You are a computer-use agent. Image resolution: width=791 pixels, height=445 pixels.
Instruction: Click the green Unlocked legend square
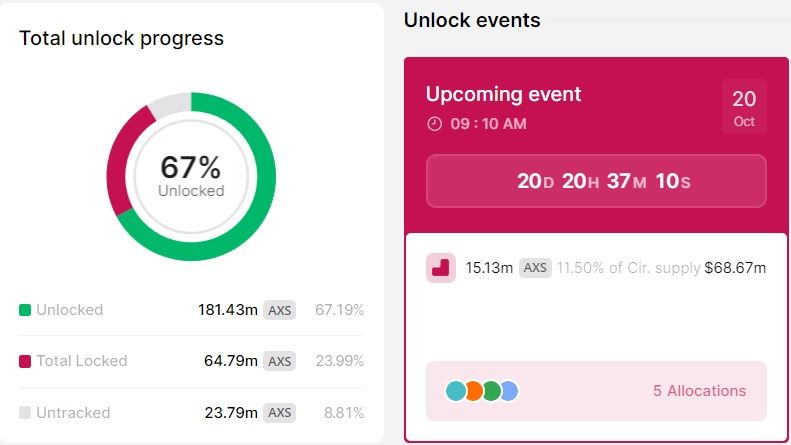pos(25,310)
